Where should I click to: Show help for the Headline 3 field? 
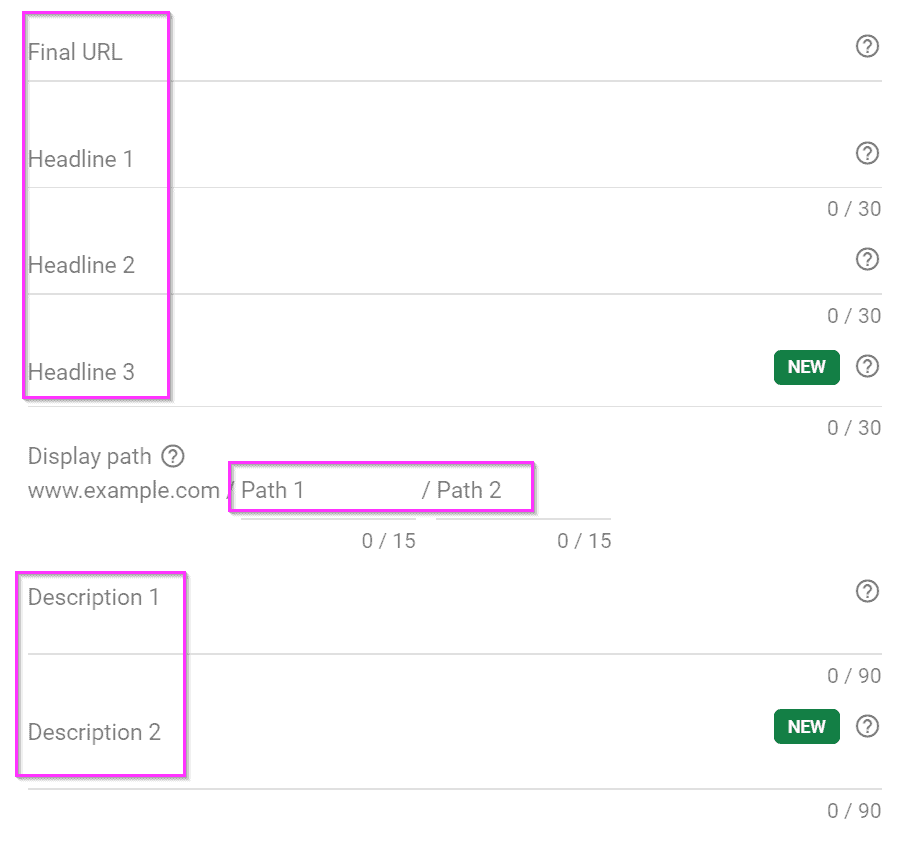(x=867, y=366)
